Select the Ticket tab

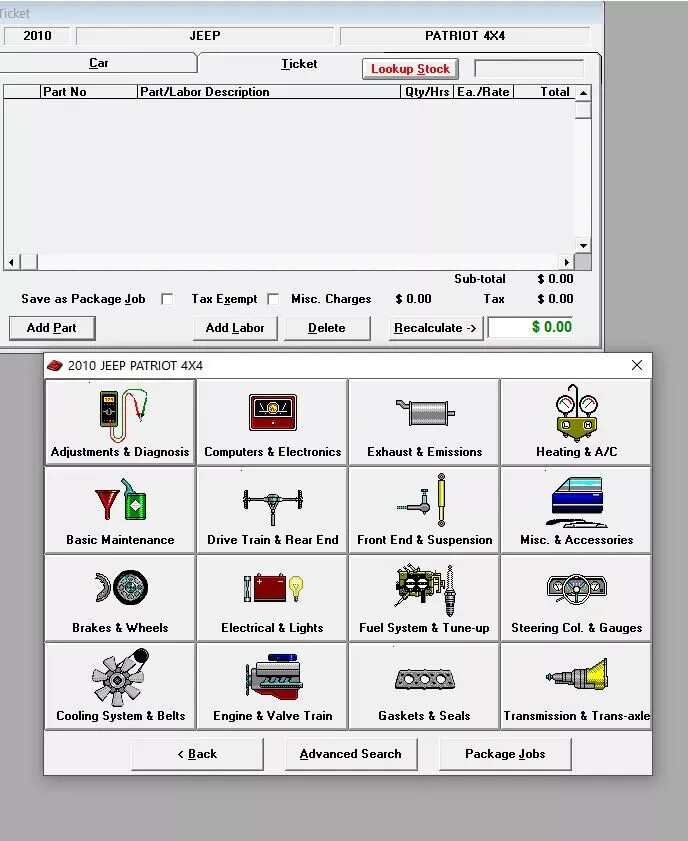click(299, 64)
